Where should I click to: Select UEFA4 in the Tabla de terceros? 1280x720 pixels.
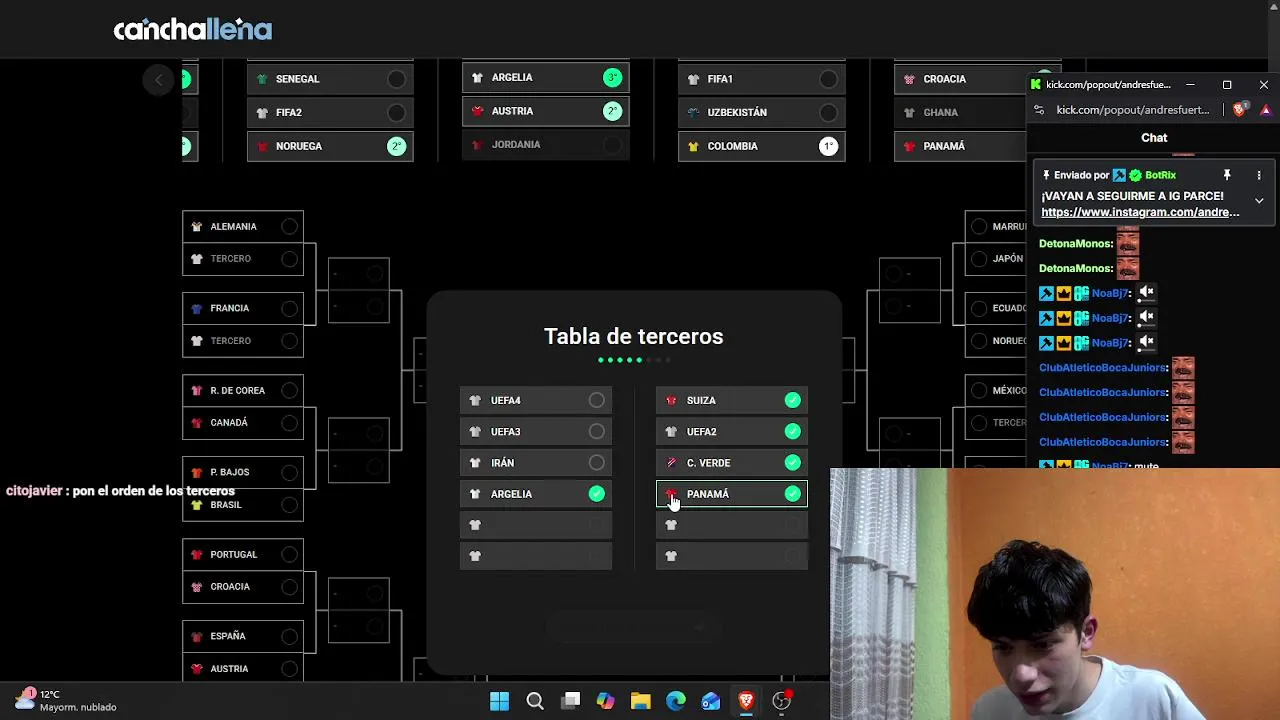pyautogui.click(x=536, y=400)
